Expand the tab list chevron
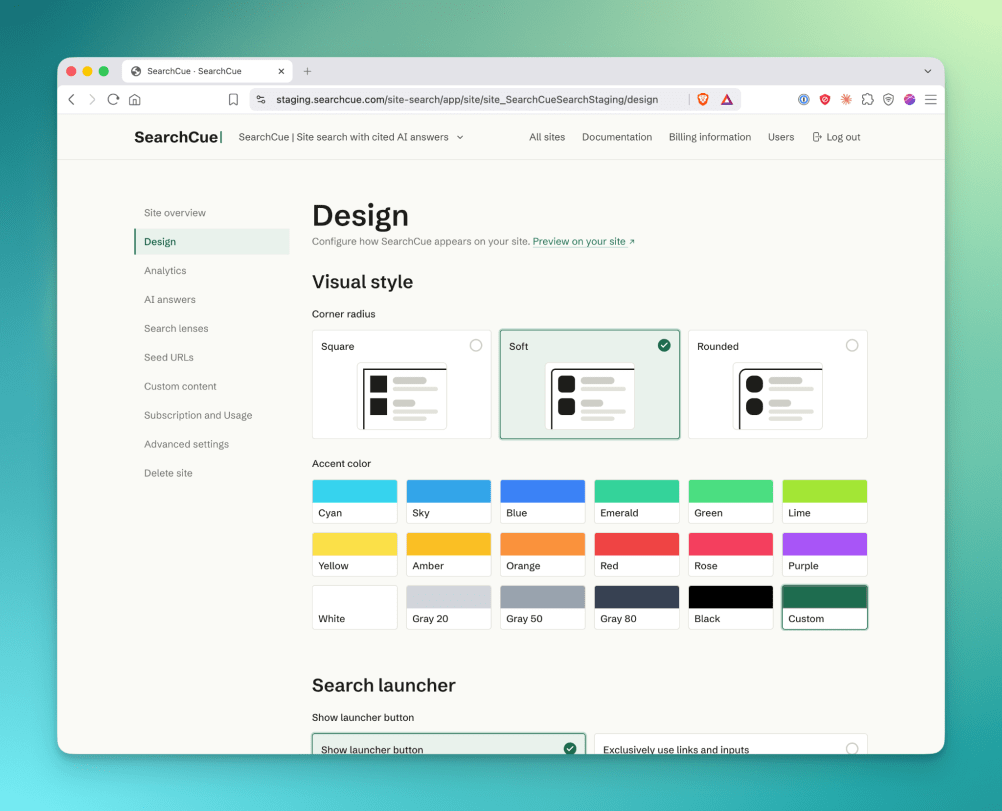This screenshot has height=811, width=1002. click(x=928, y=71)
